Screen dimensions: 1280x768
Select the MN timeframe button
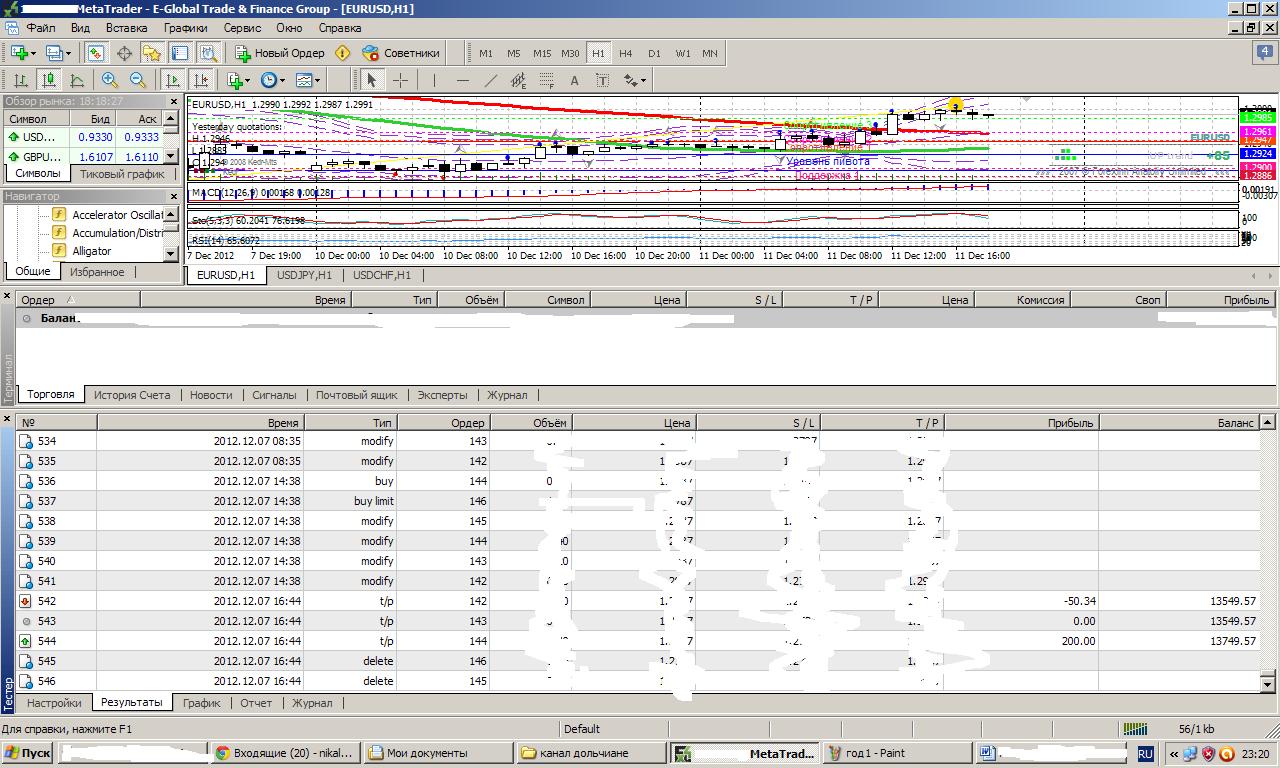tap(710, 53)
